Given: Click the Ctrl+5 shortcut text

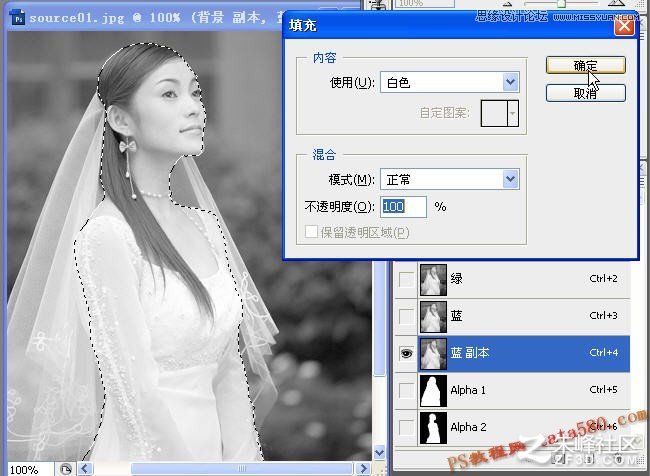Looking at the screenshot, I should tap(603, 389).
